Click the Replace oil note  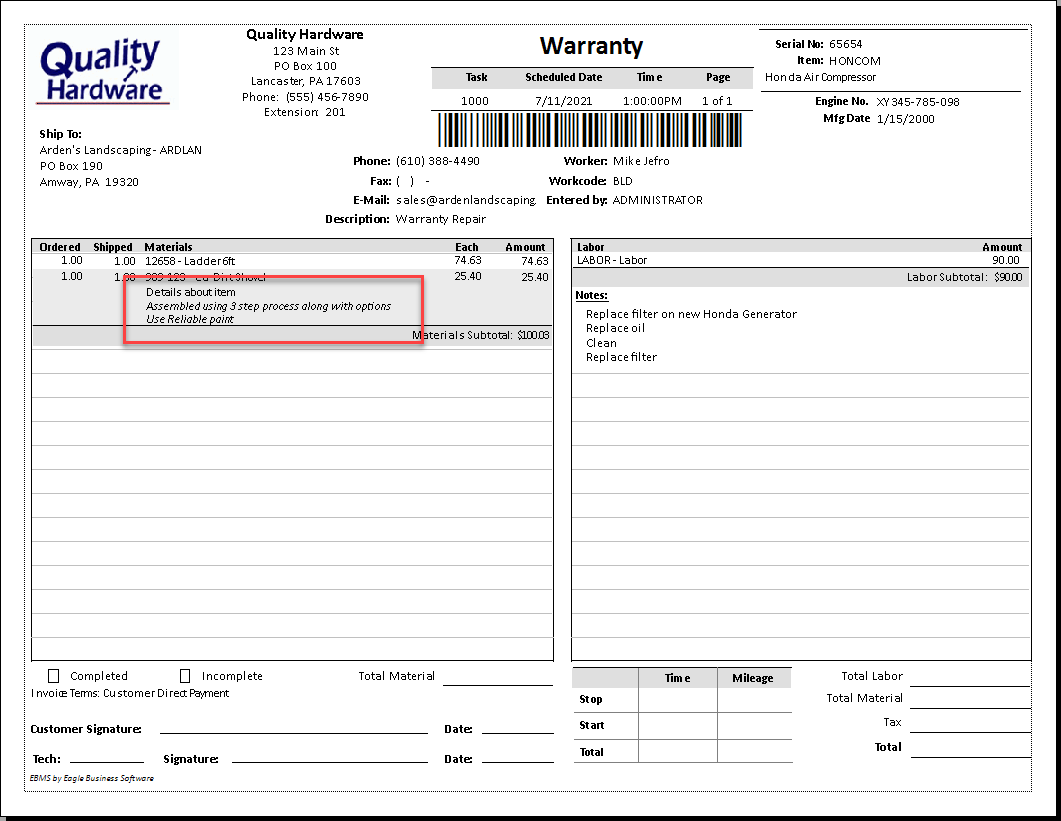pos(615,328)
